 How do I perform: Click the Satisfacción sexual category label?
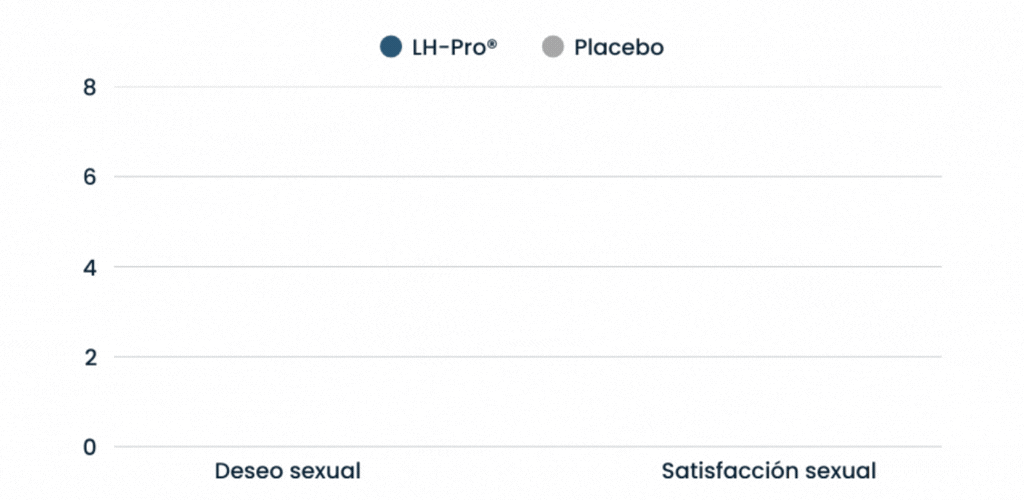768,471
